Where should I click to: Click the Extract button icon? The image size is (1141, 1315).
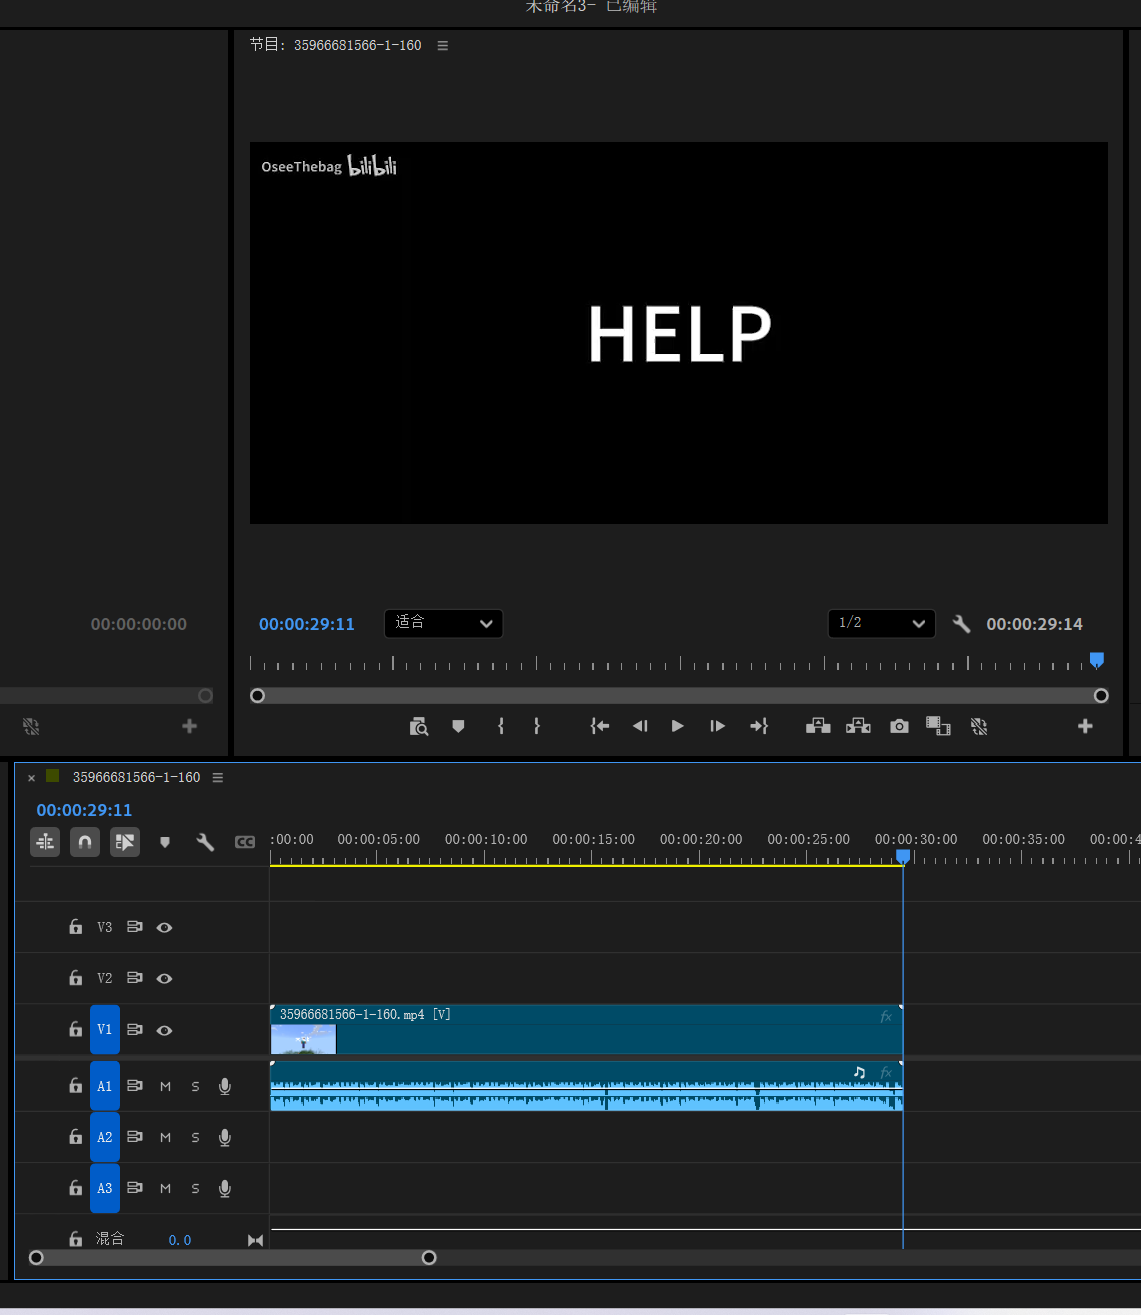pos(858,726)
